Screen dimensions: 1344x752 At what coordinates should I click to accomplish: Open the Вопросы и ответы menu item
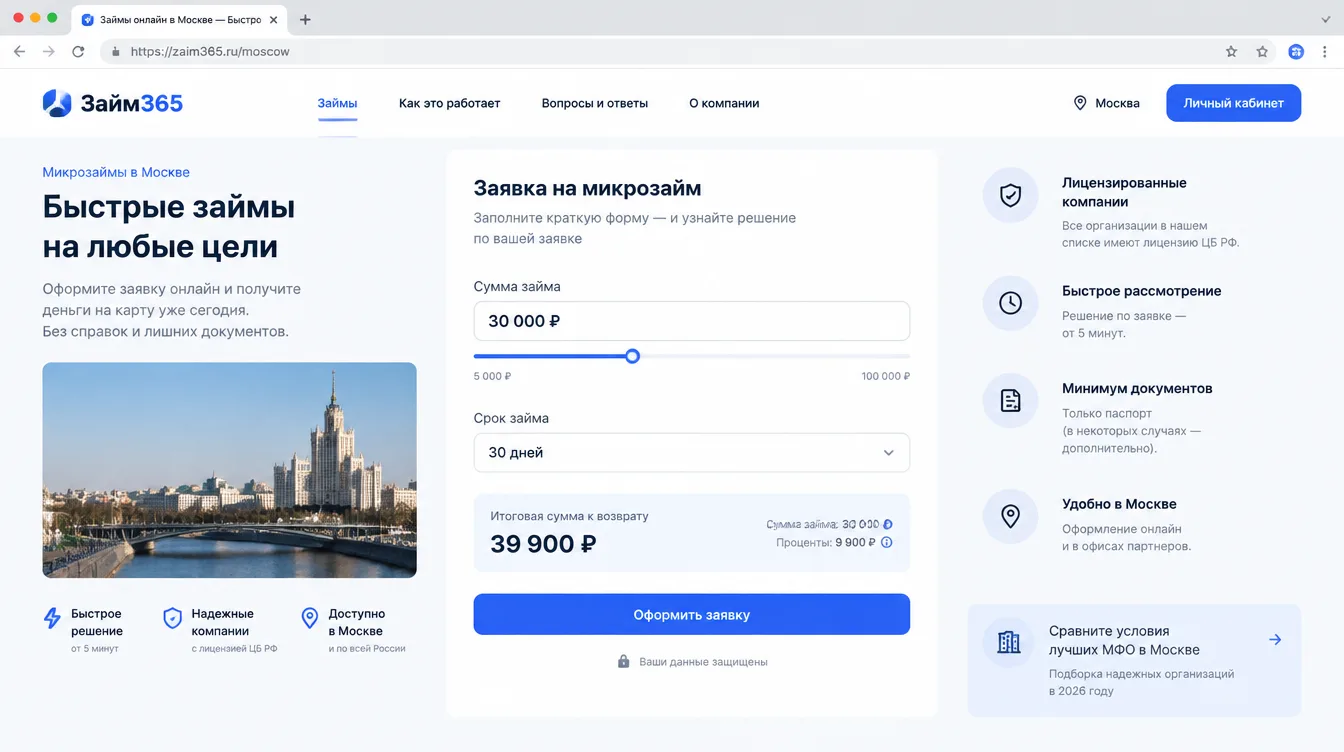(595, 103)
